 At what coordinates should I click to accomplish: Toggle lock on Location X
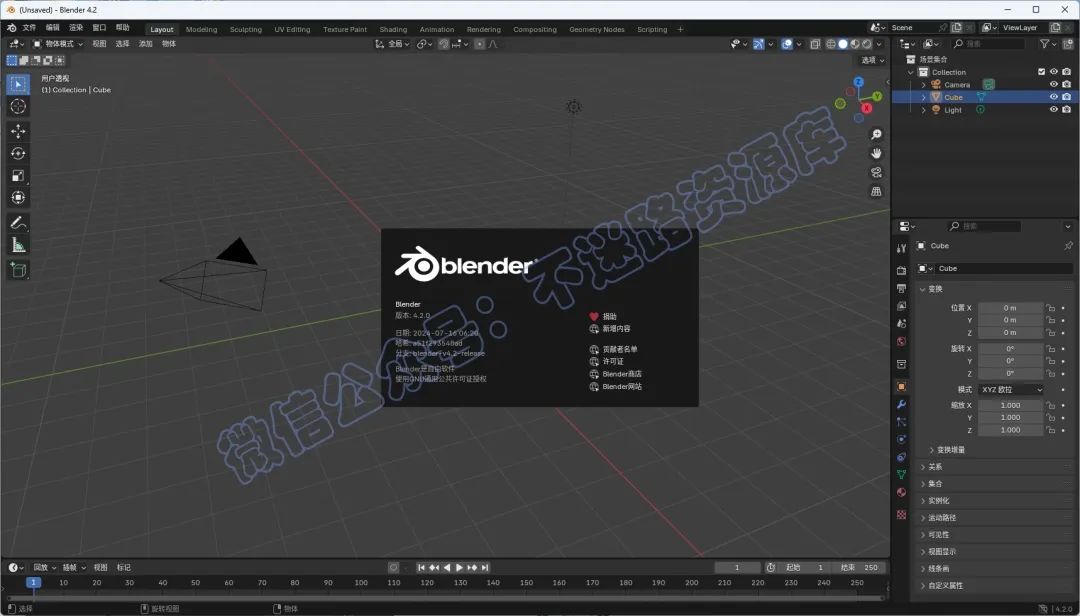pyautogui.click(x=1050, y=308)
